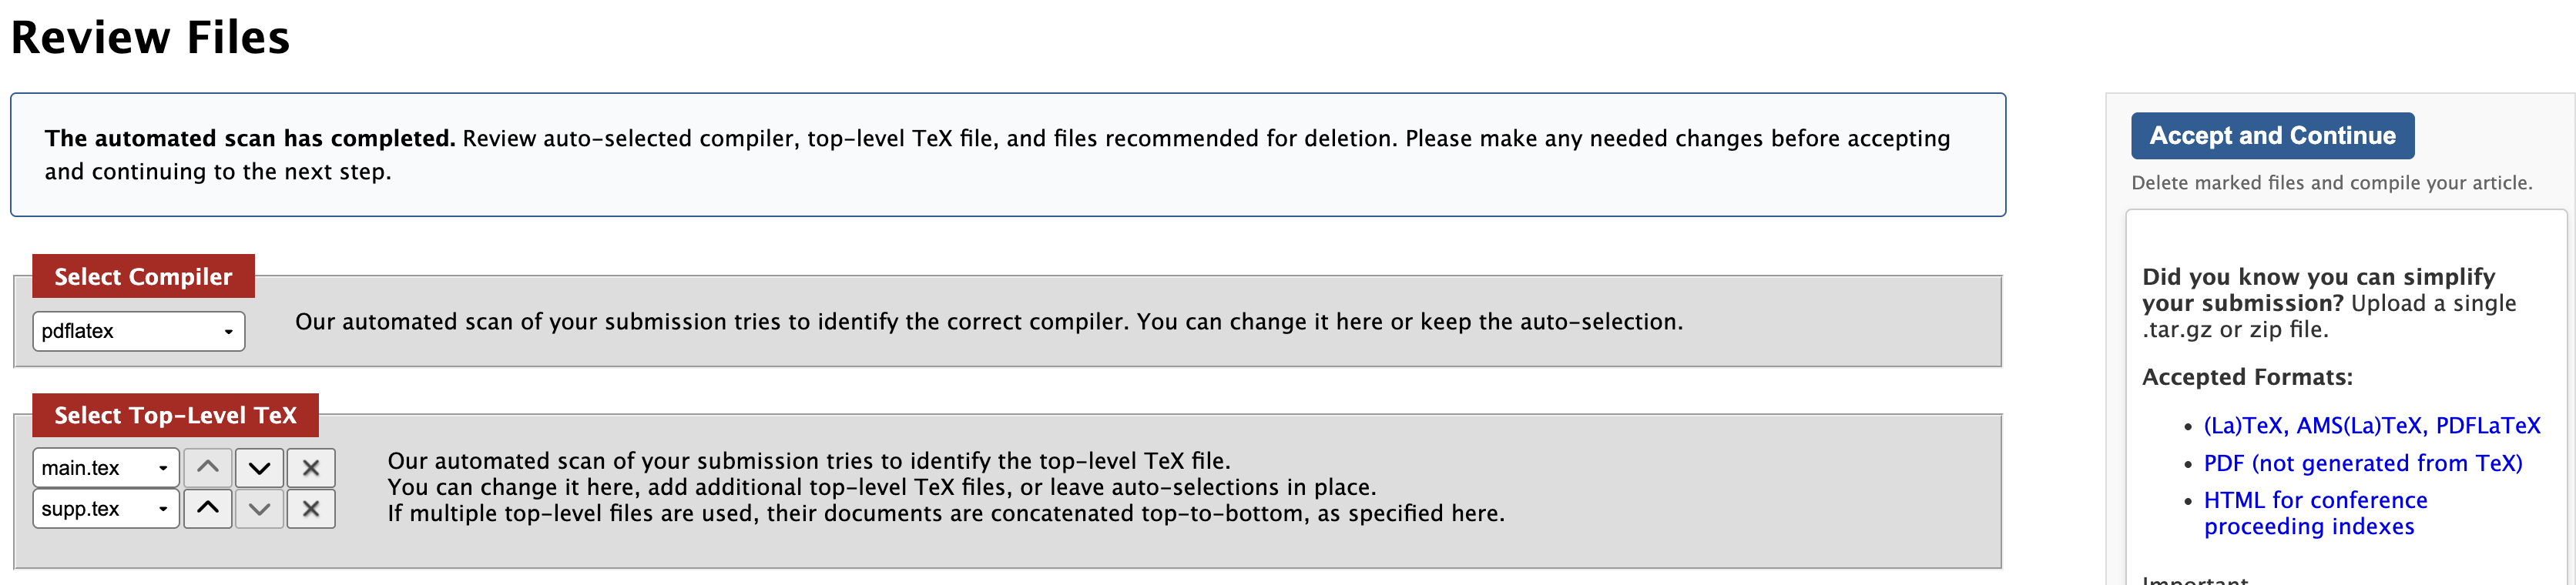Move main.tex up using its up arrow
2576x585 pixels.
(207, 467)
